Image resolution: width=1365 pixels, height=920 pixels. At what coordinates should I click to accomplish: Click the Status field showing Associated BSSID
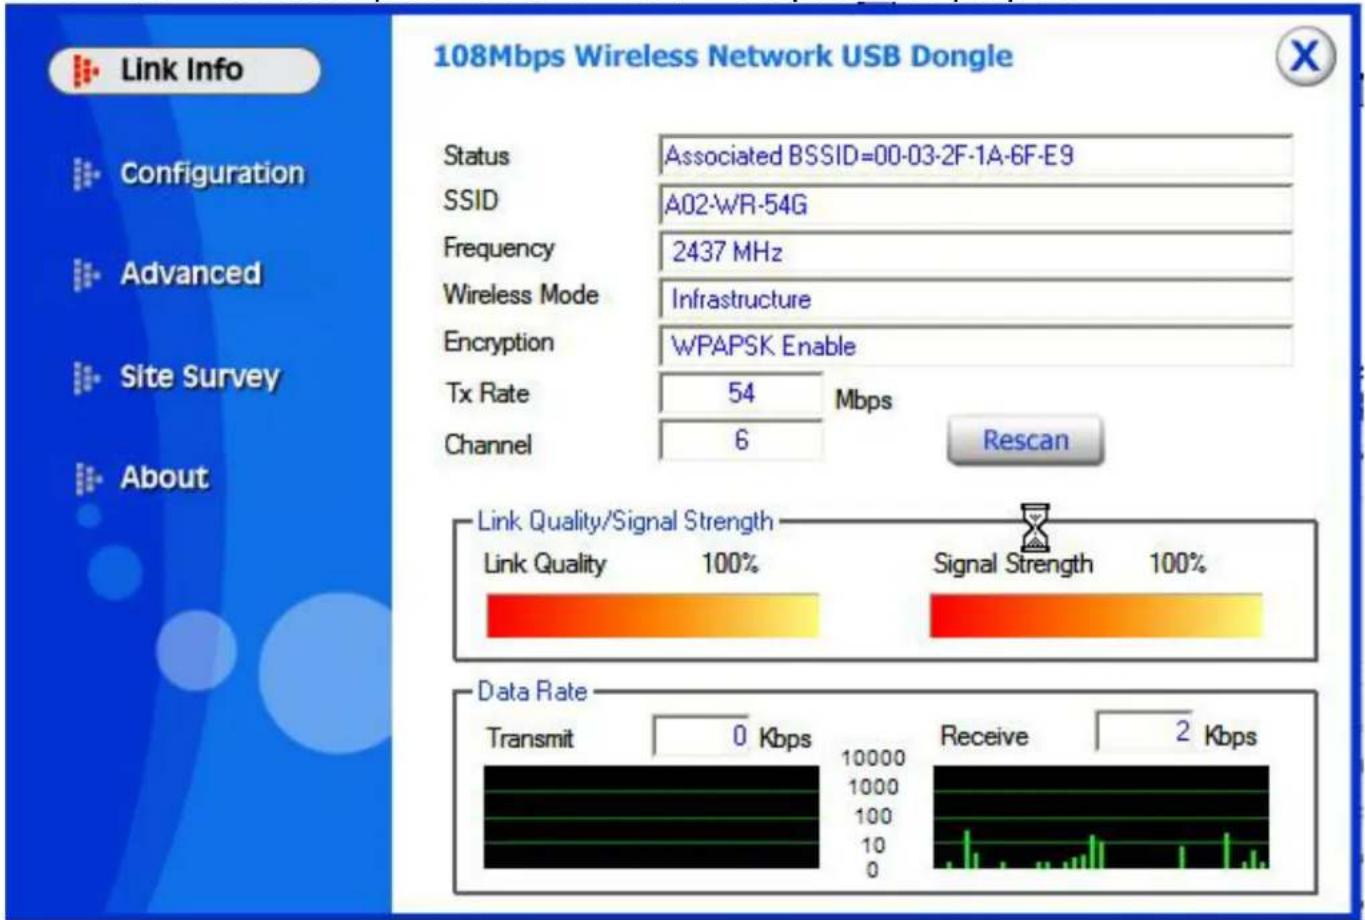tap(976, 157)
